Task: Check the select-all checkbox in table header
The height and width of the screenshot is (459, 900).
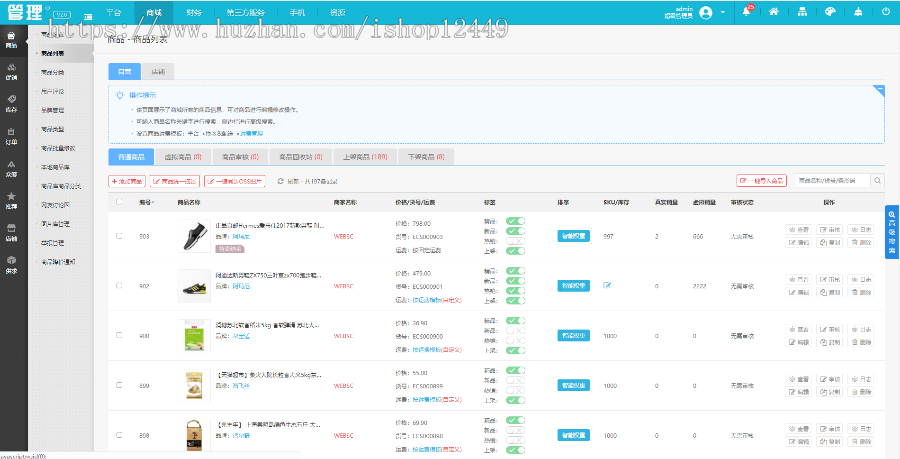Action: tap(120, 201)
